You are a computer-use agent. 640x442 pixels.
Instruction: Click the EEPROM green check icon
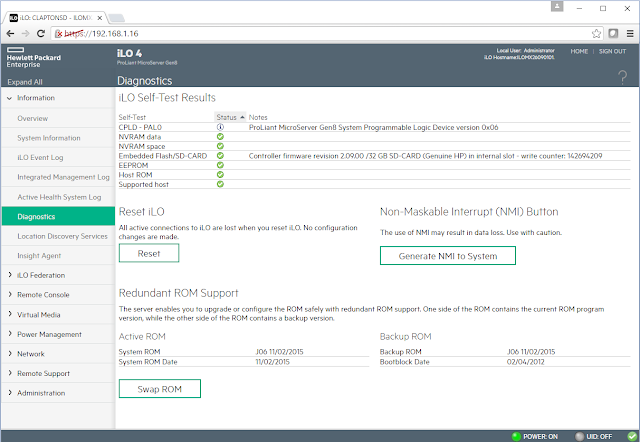[220, 165]
